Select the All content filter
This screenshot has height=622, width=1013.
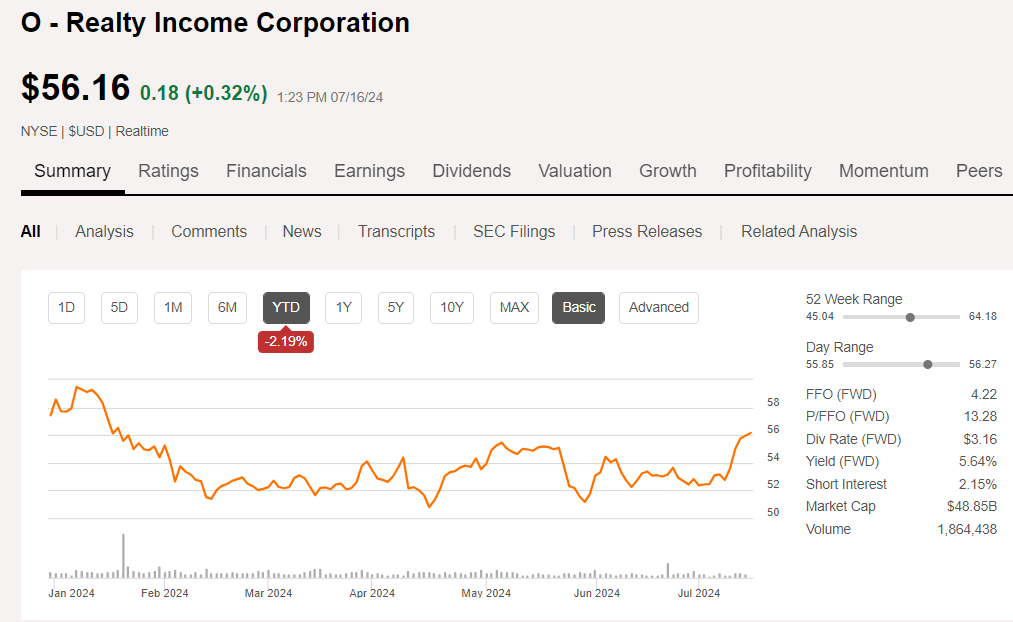pyautogui.click(x=31, y=231)
